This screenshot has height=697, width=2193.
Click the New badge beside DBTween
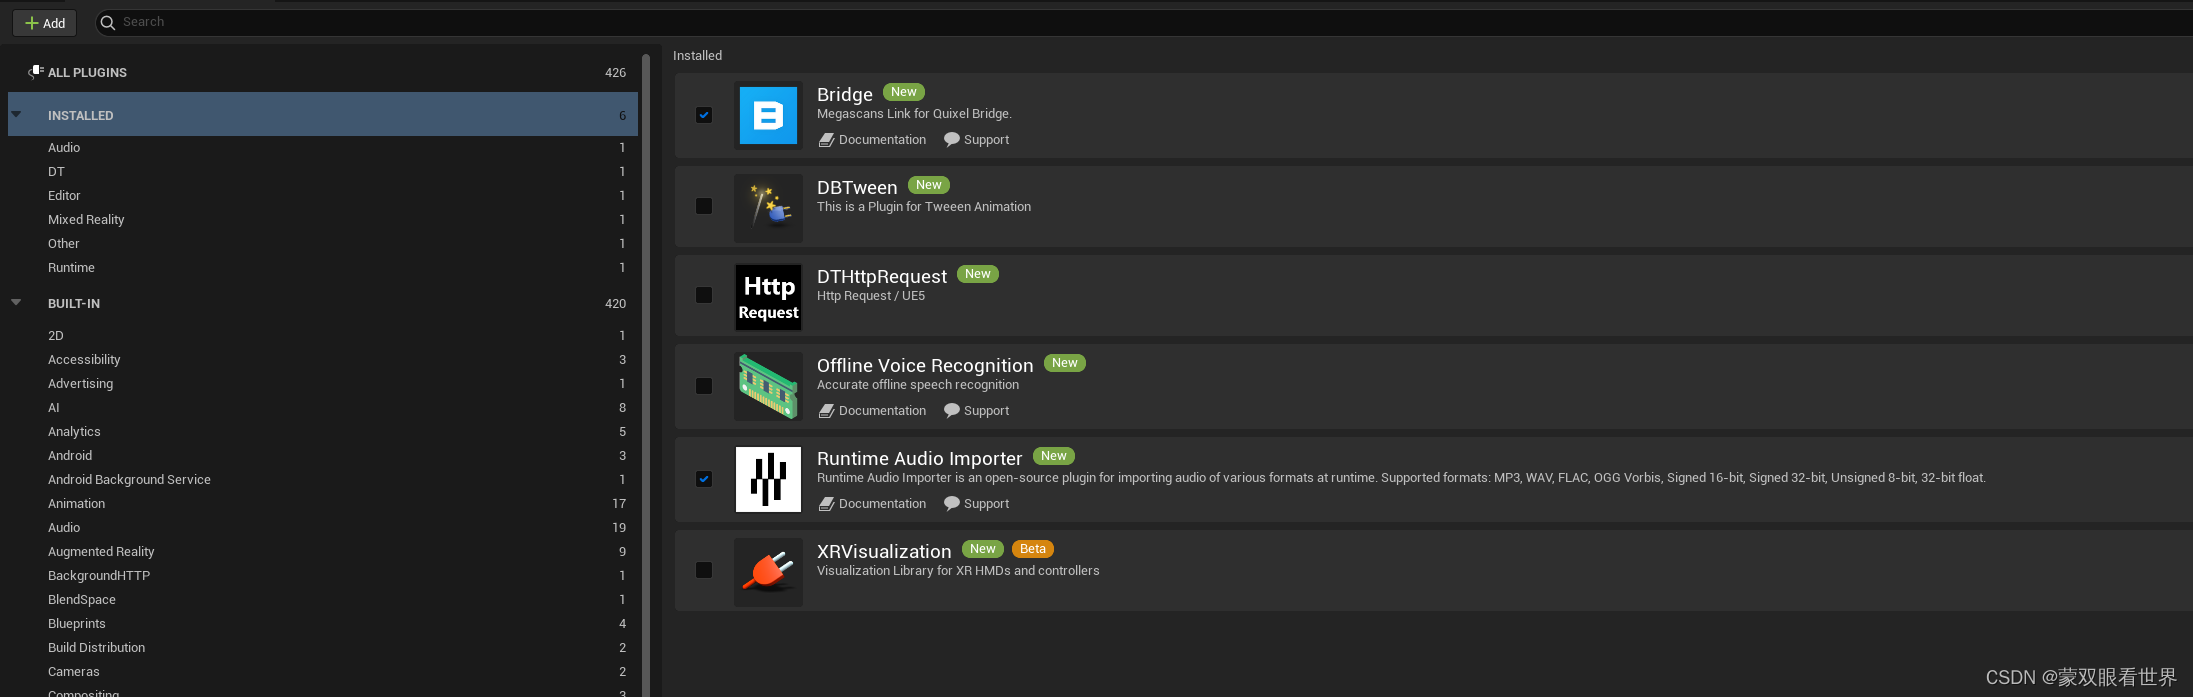click(929, 185)
